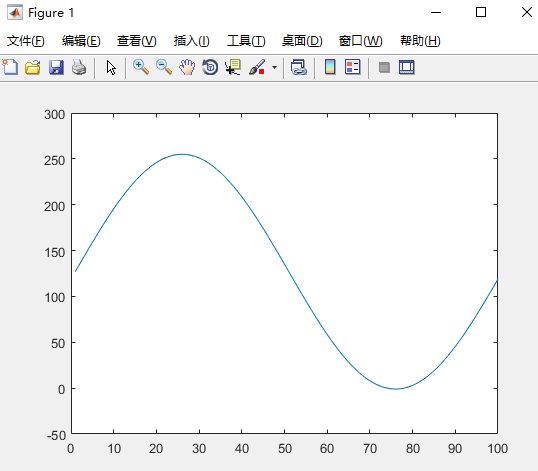
Task: Open the 插入(I) menu
Action: [191, 41]
